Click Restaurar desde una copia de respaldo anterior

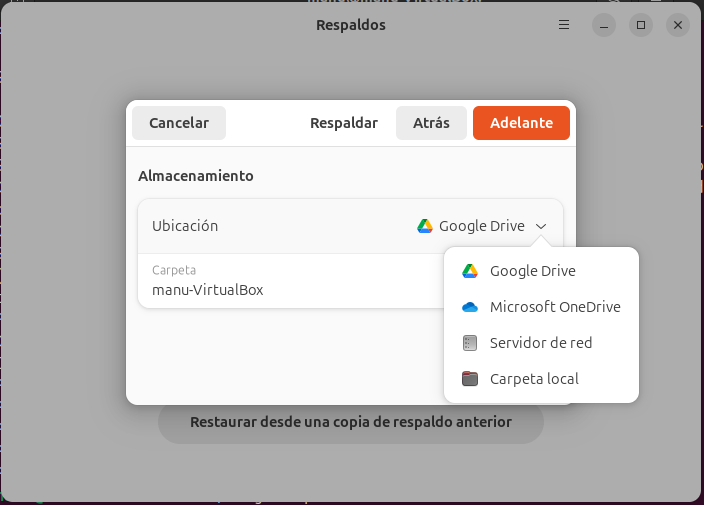pyautogui.click(x=351, y=422)
